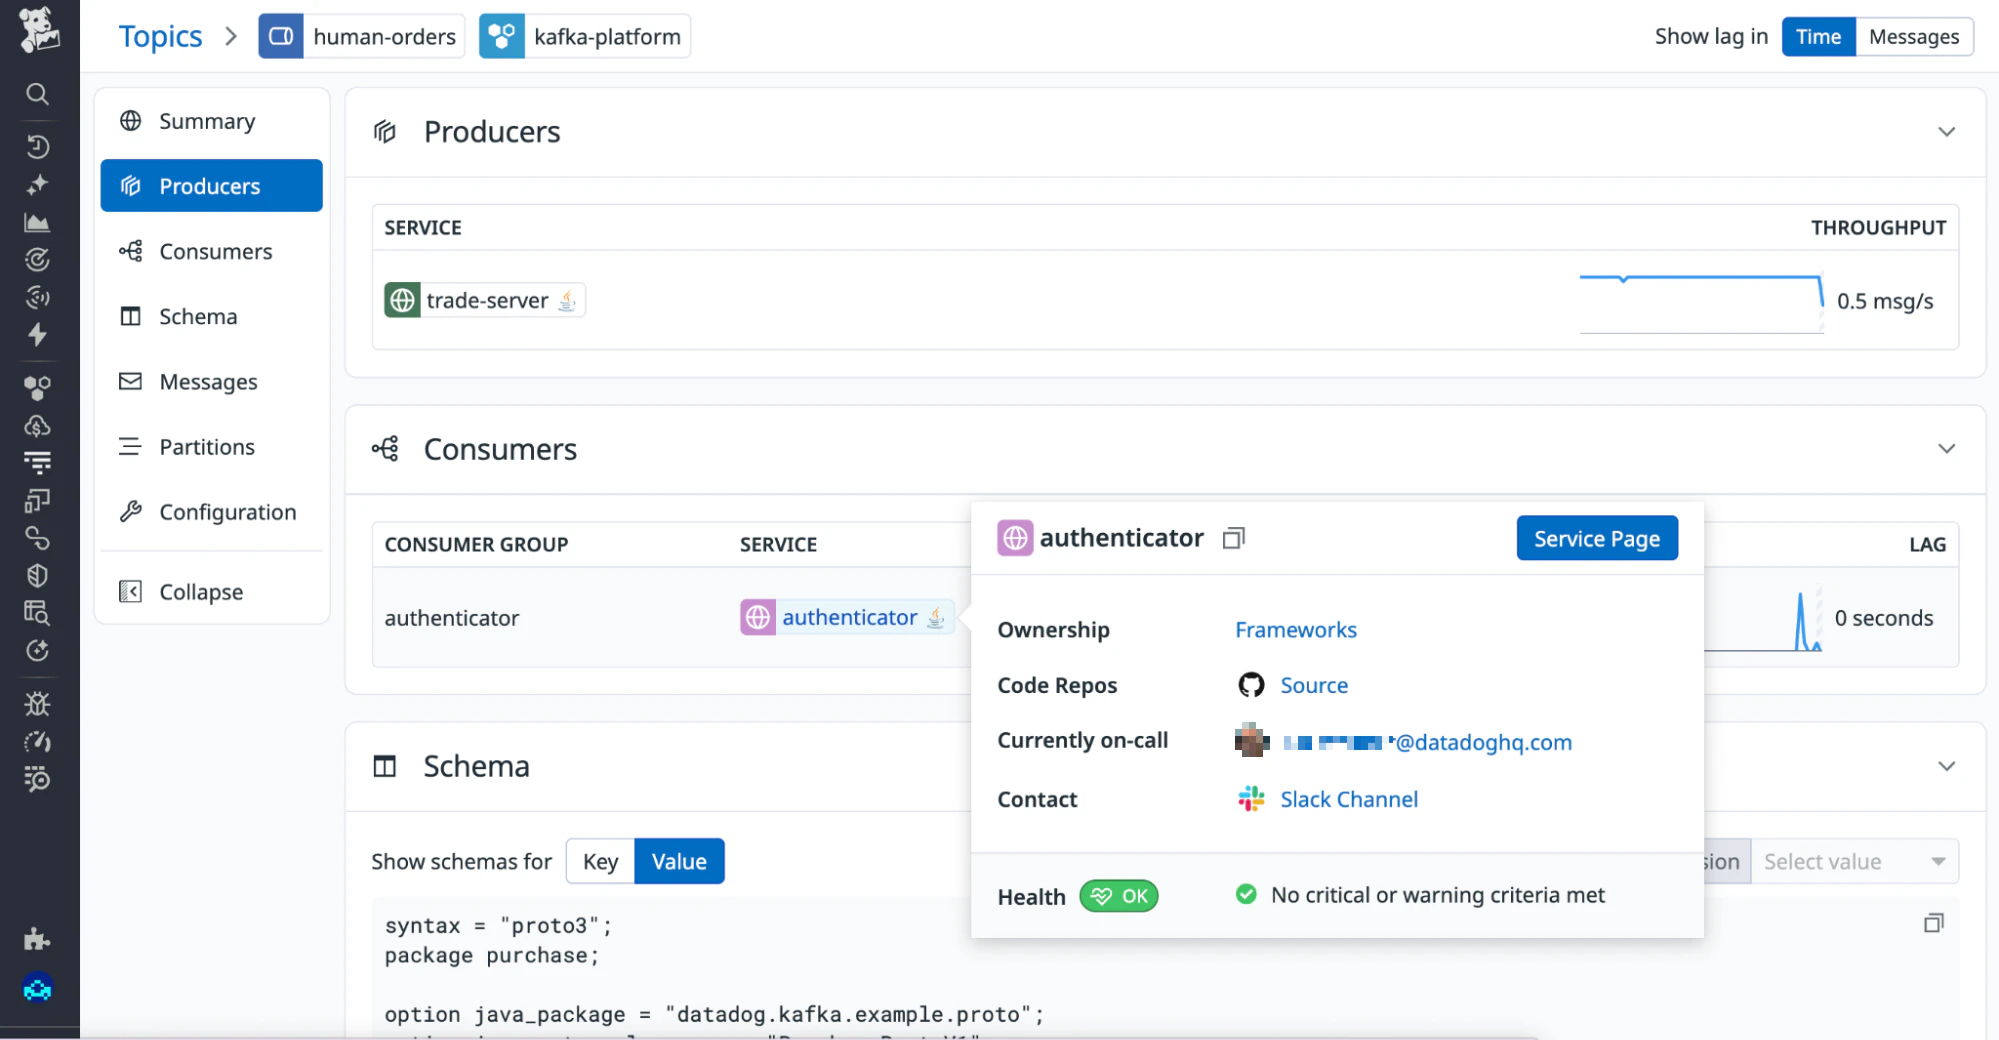Open the Slack Channel contact link
Viewport: 1999px width, 1040px height.
[1348, 799]
